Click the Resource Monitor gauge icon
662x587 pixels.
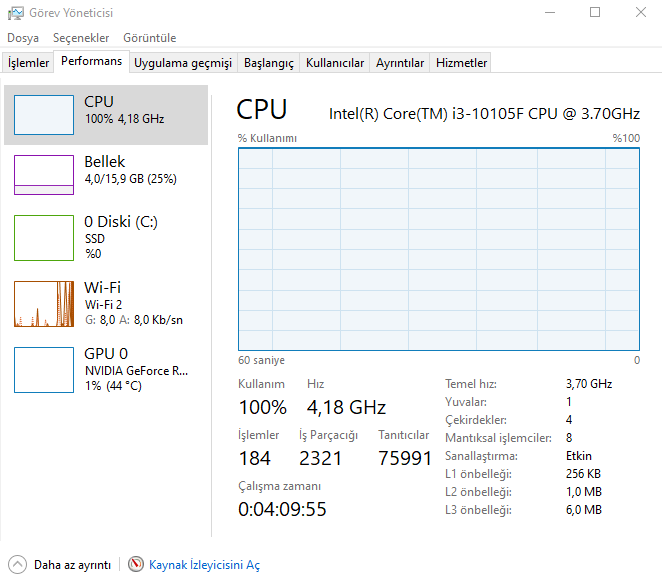point(136,564)
